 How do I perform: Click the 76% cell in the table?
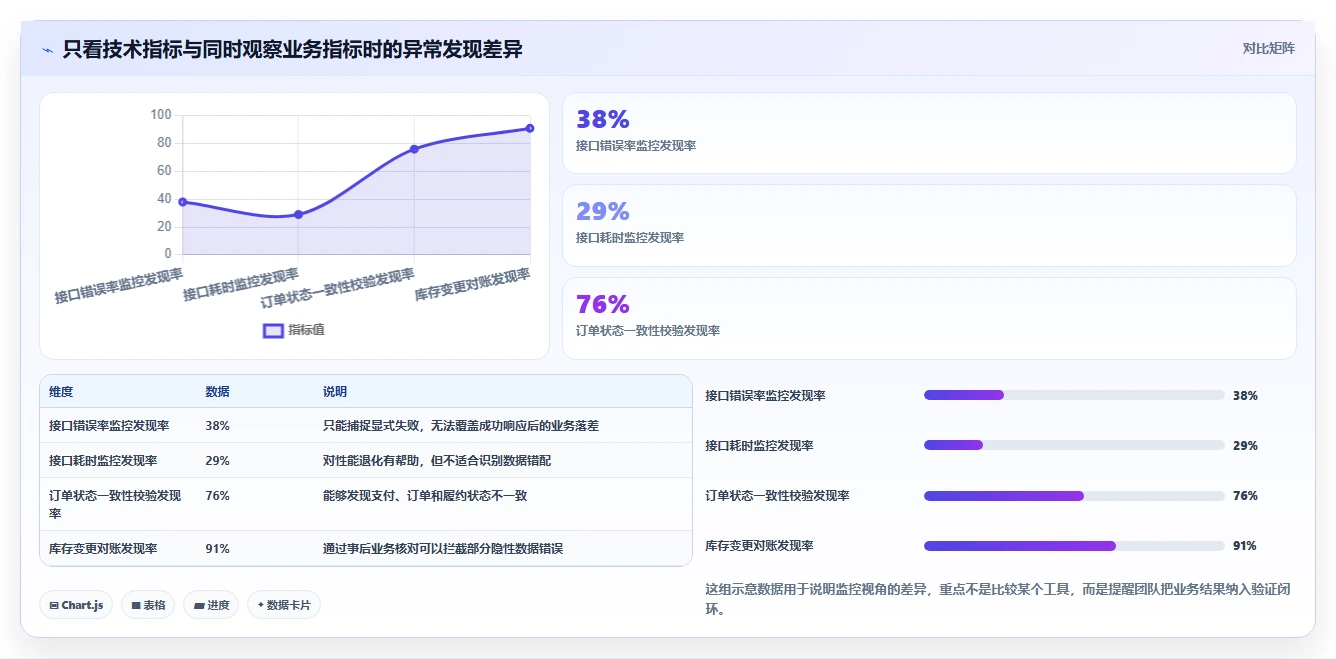tap(217, 496)
